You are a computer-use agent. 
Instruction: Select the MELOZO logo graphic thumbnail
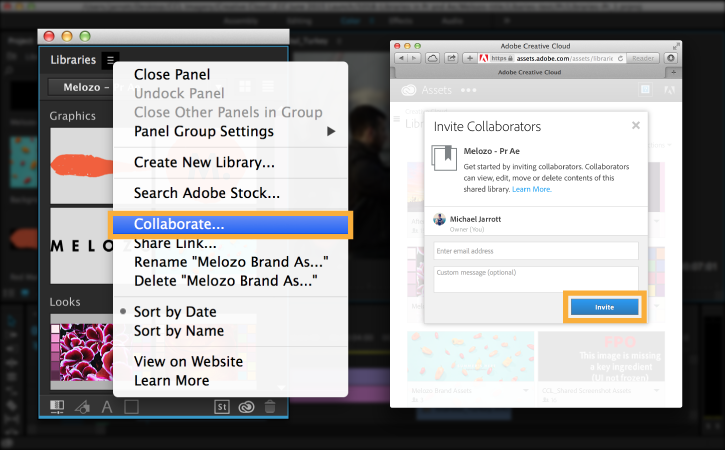81,246
